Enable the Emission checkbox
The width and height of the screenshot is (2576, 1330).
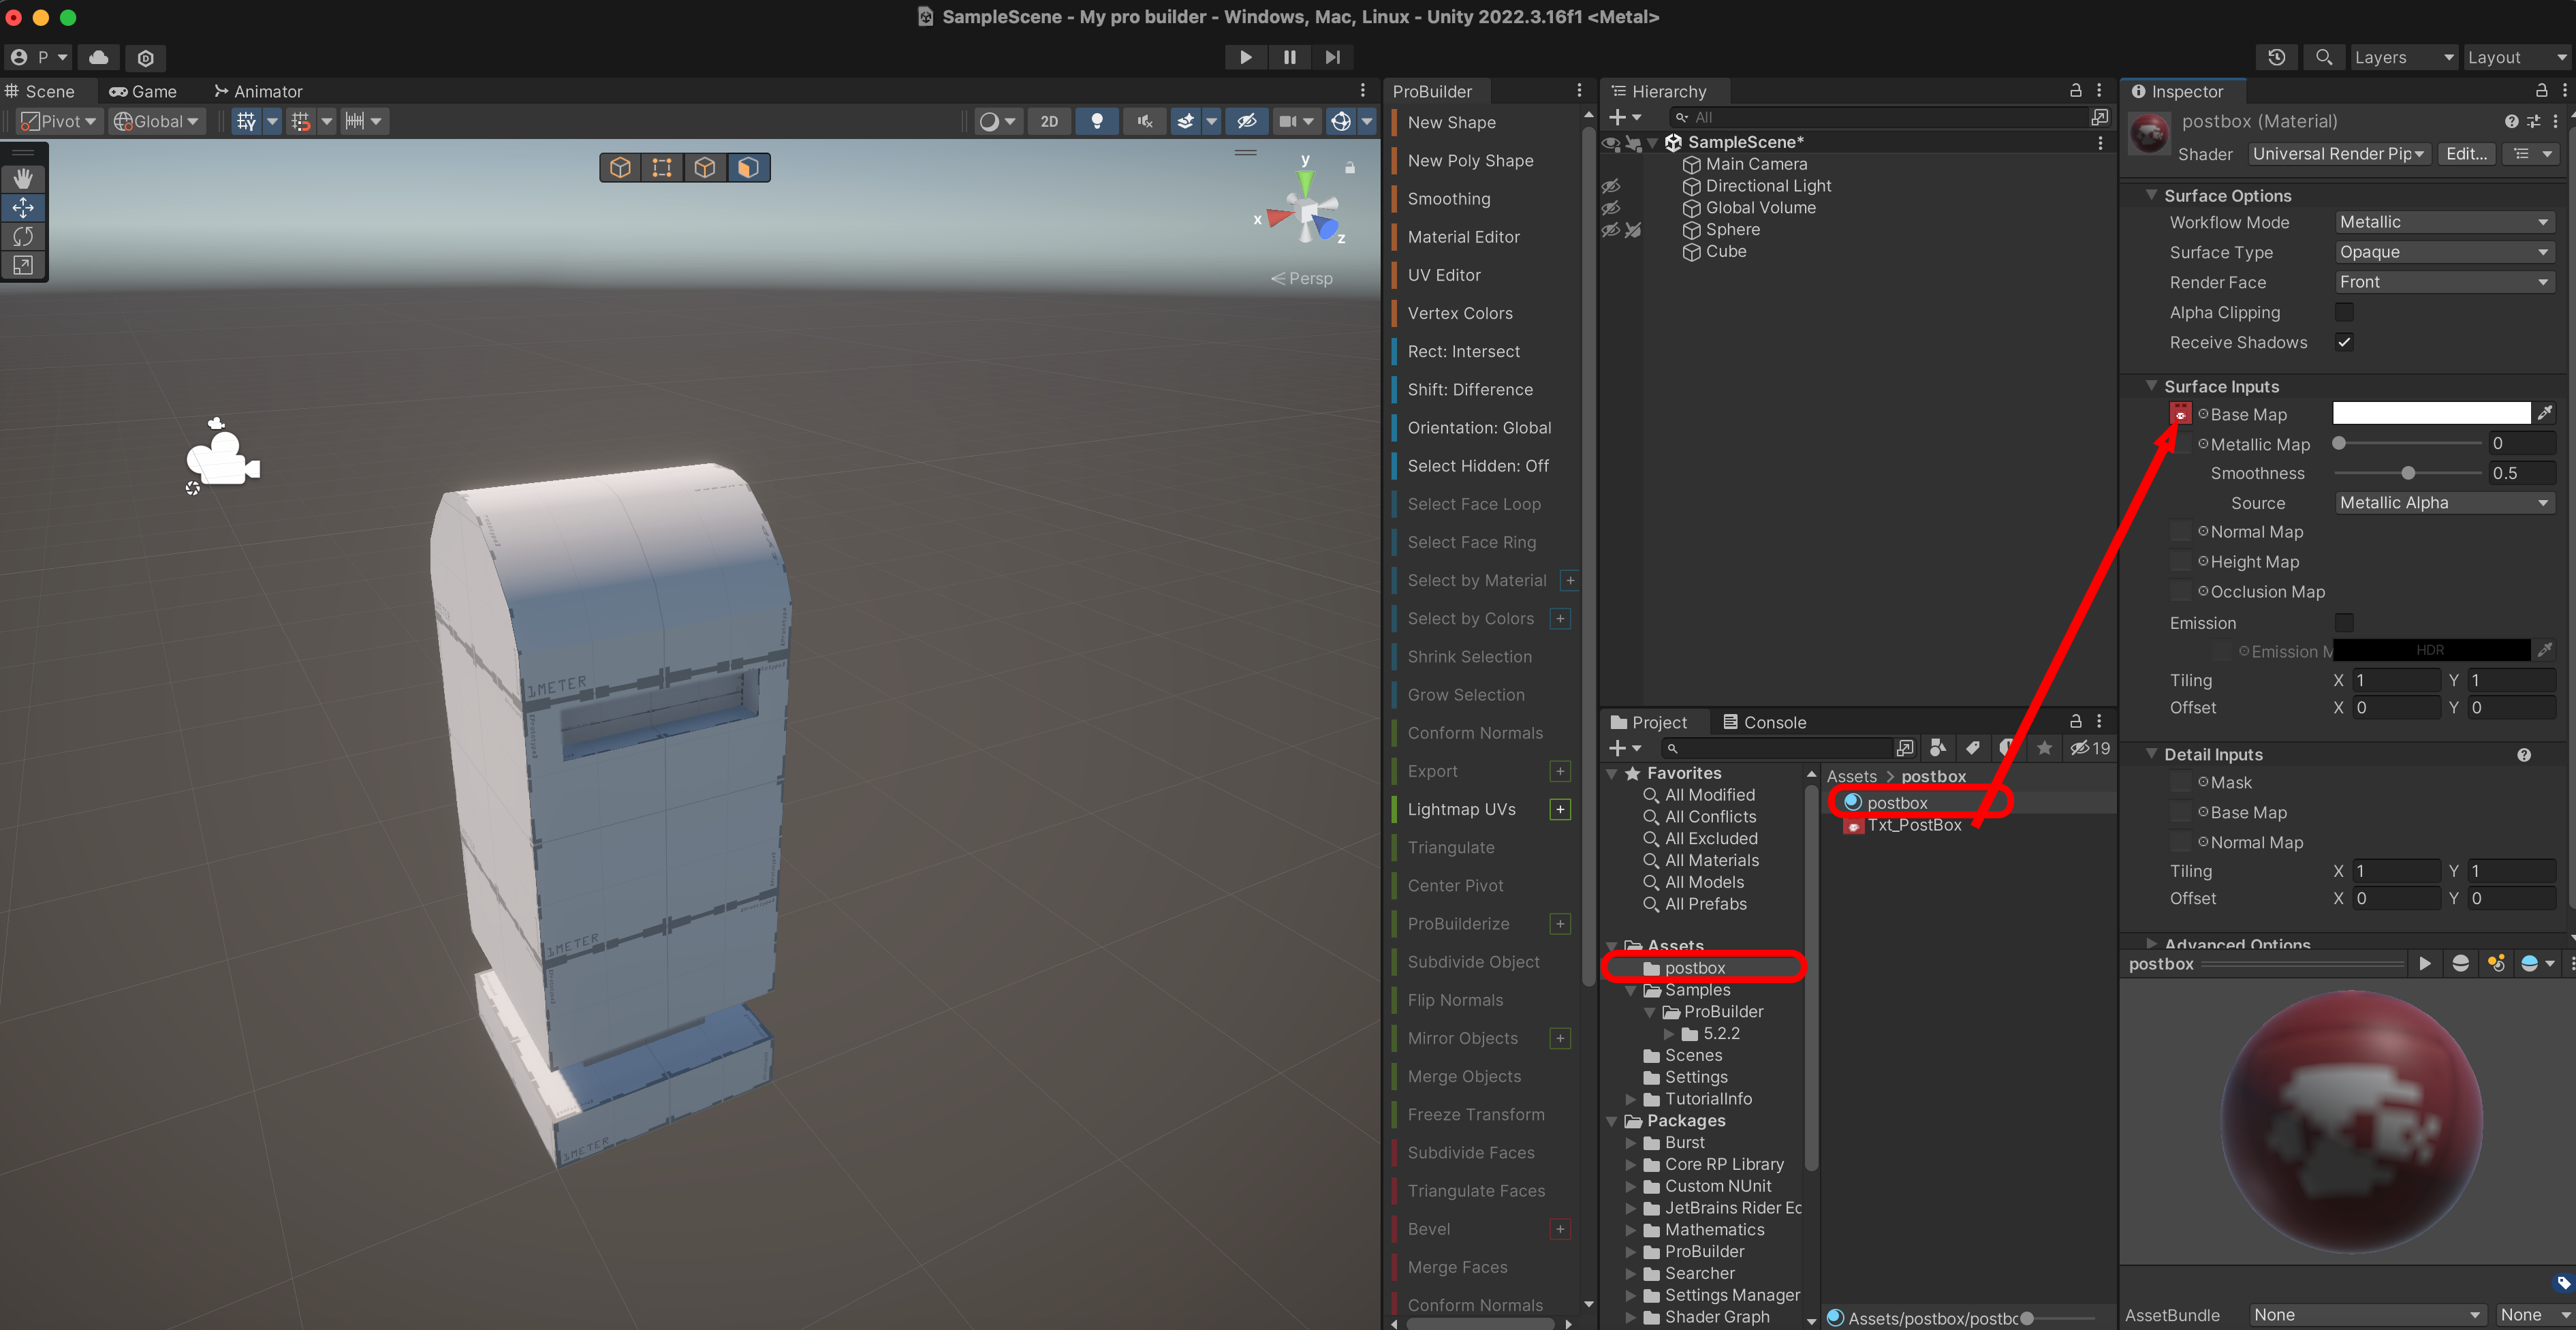pyautogui.click(x=2344, y=622)
